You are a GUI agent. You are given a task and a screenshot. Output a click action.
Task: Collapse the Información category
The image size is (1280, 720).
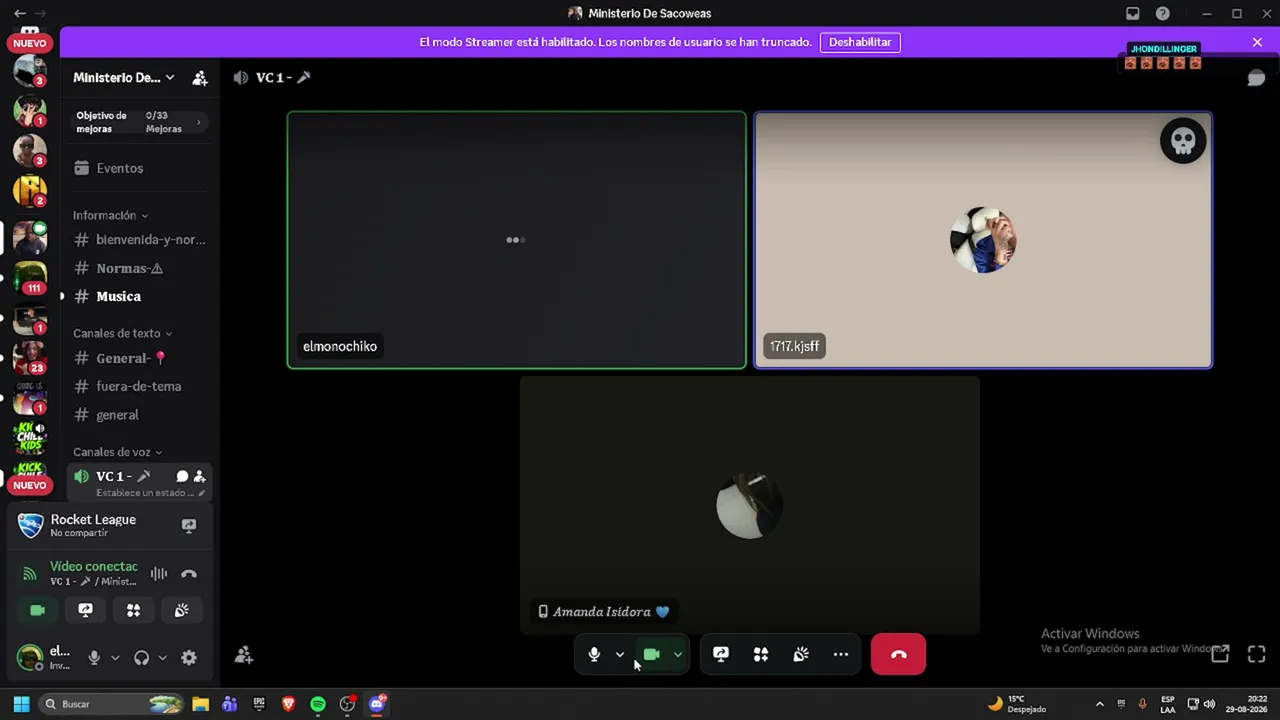[x=110, y=215]
